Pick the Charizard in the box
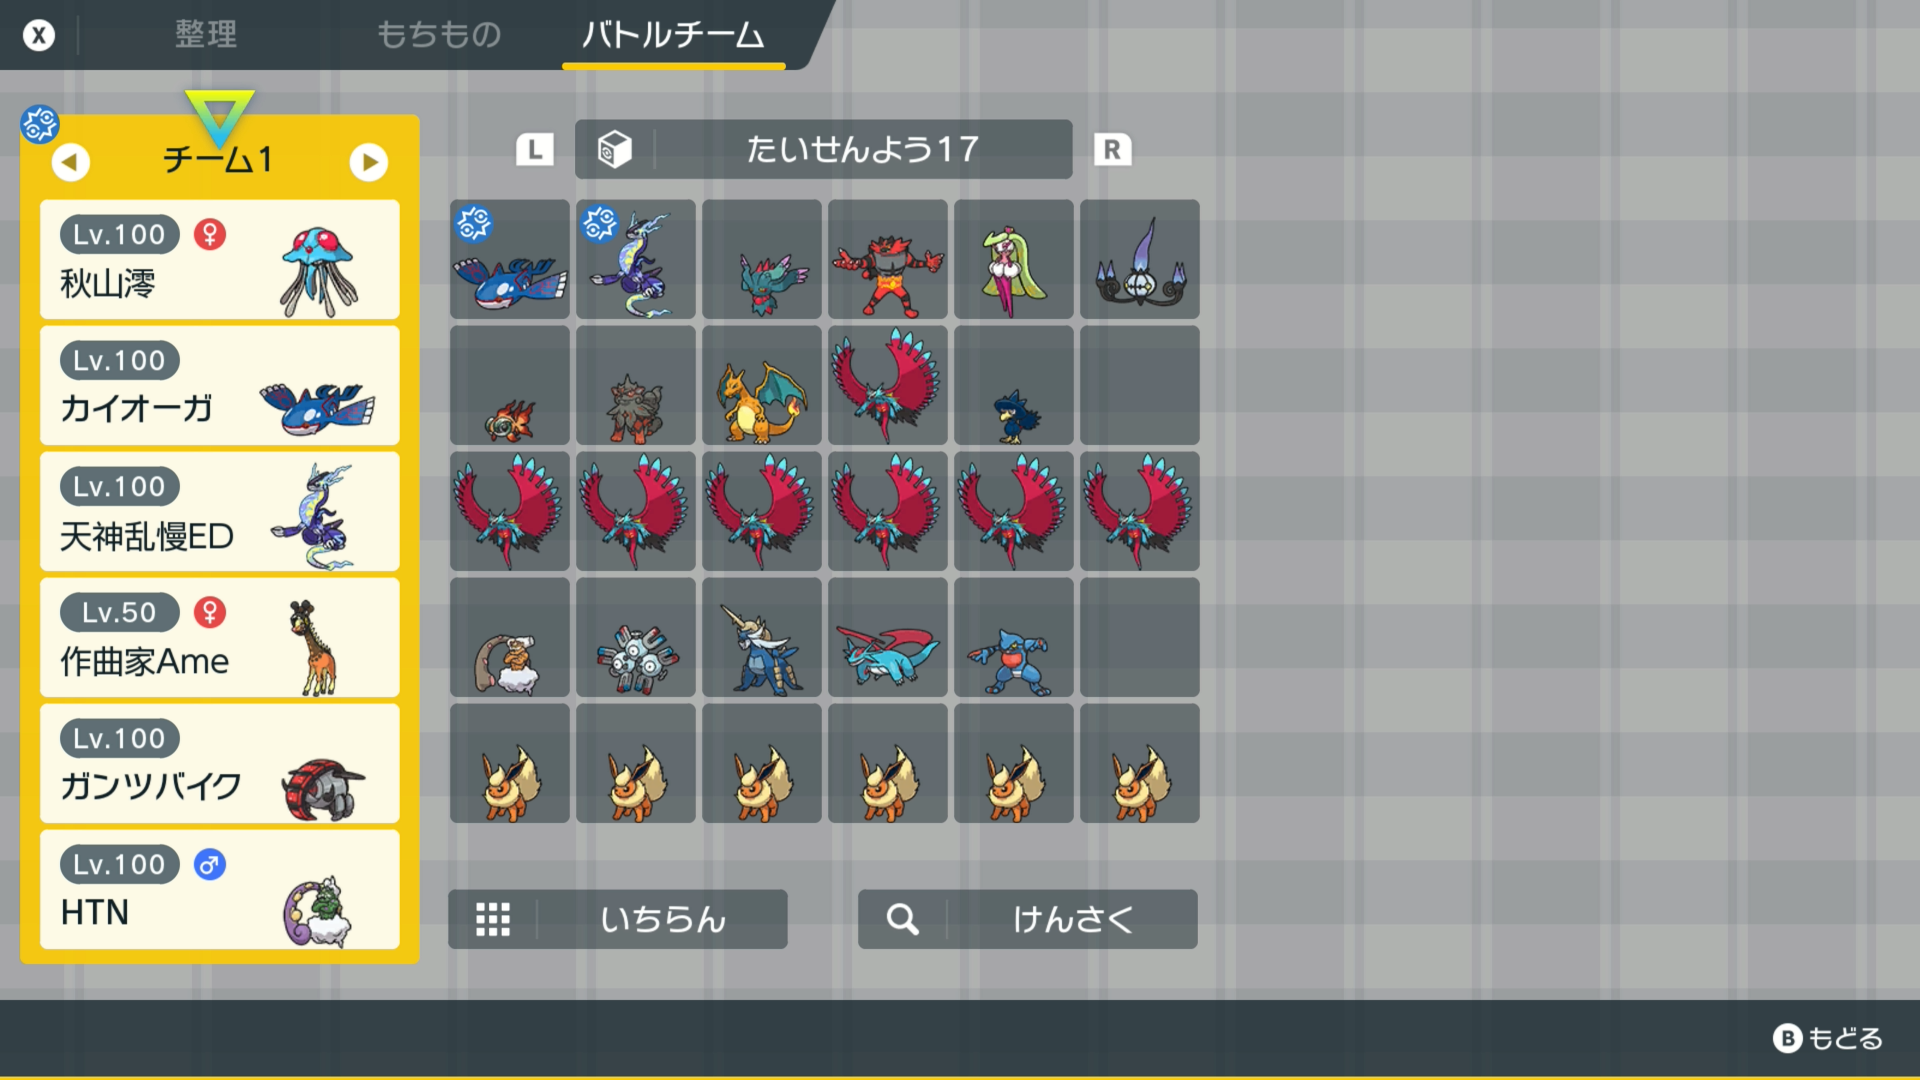The image size is (1920, 1080). pos(762,385)
